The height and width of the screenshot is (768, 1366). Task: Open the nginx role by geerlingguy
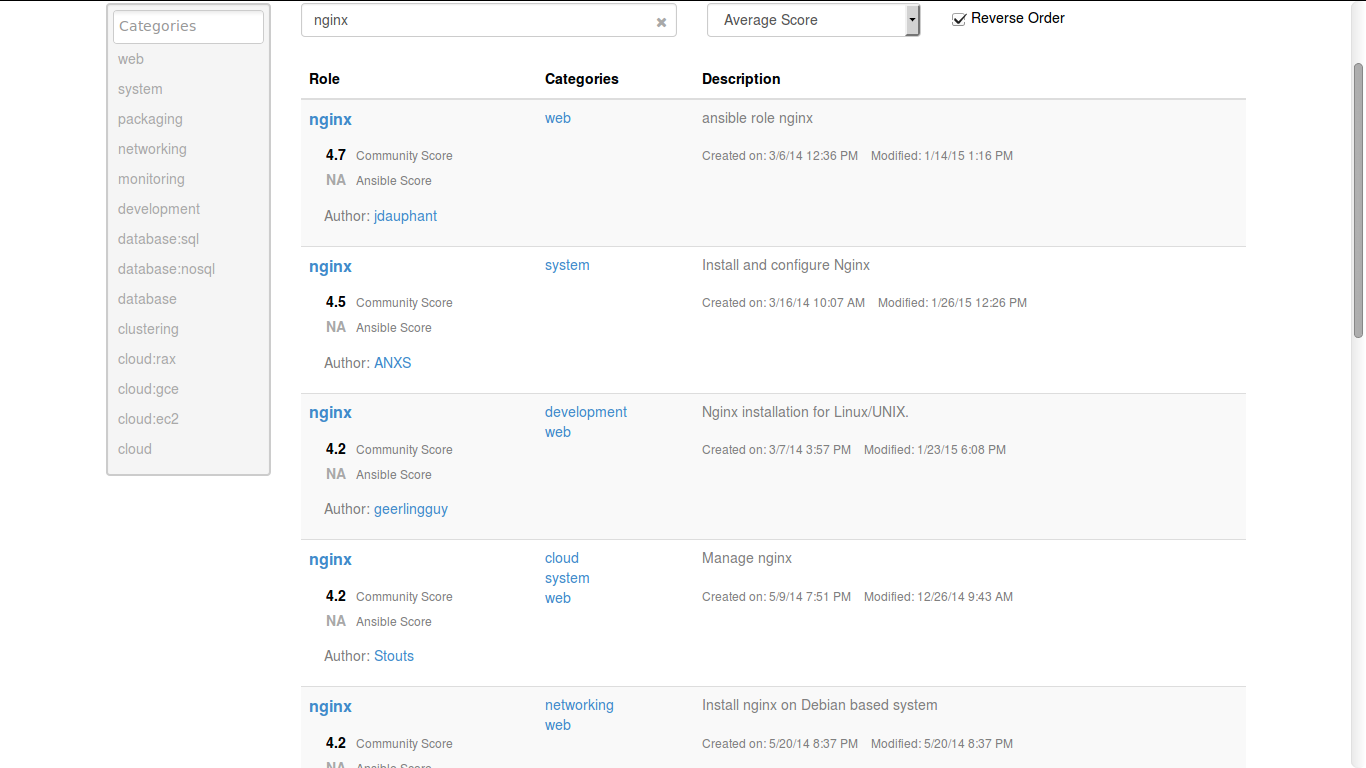[x=330, y=412]
